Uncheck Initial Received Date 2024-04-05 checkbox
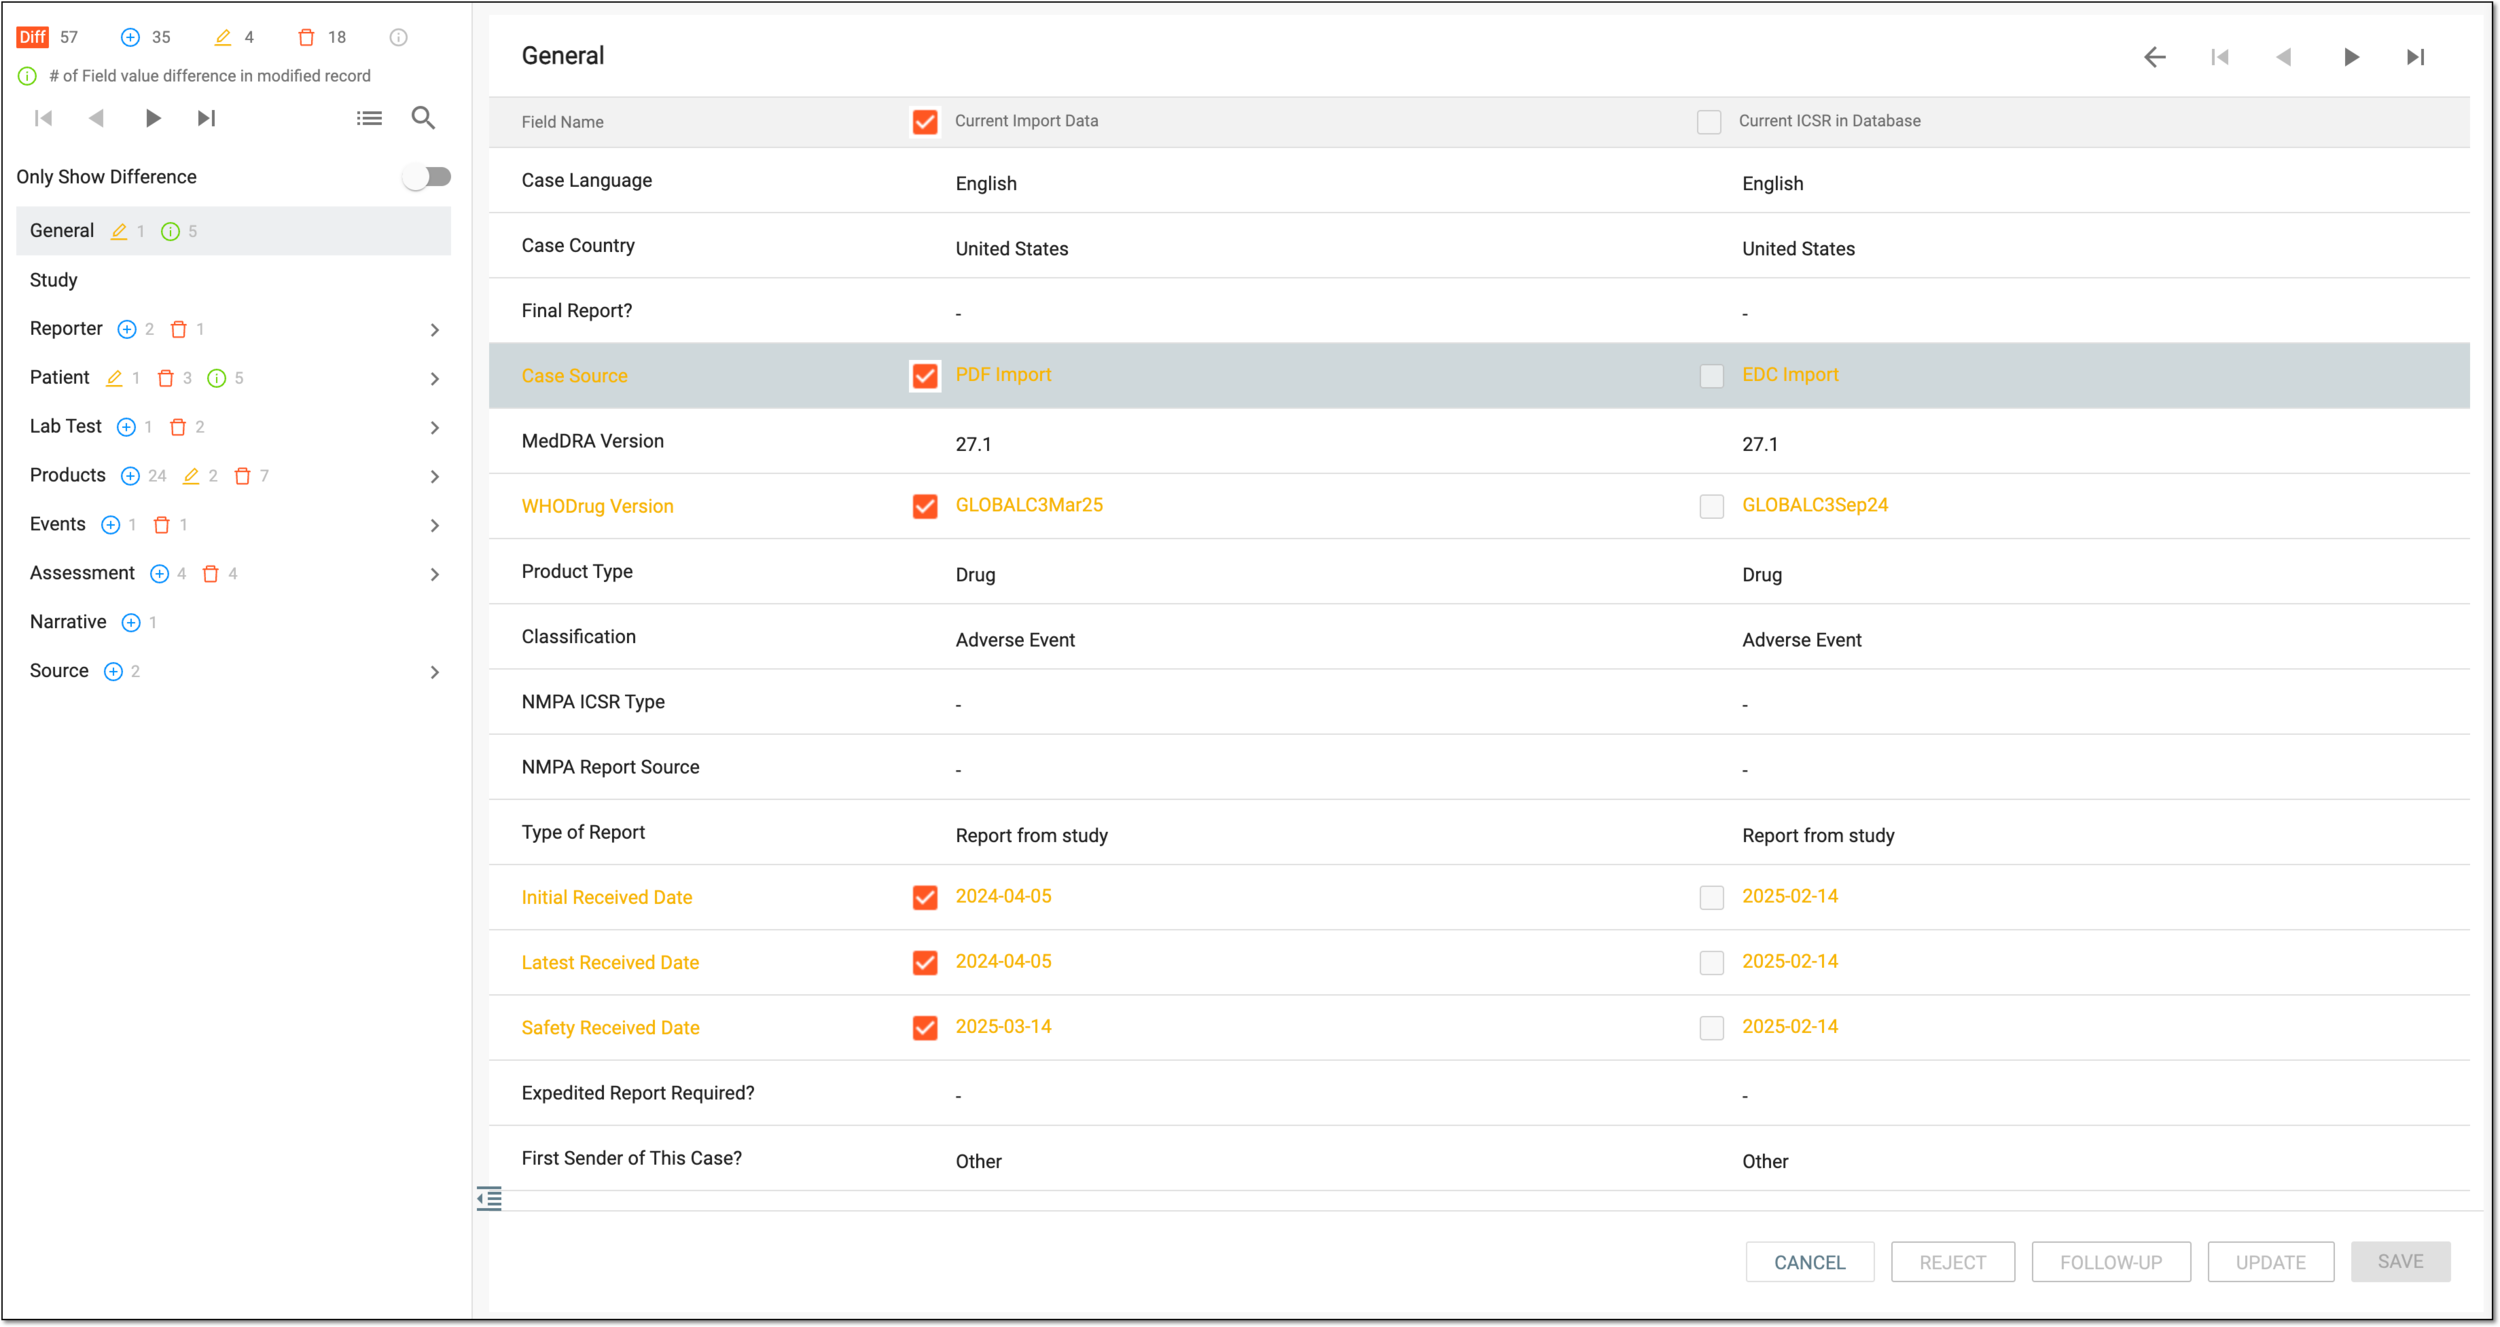 coord(925,897)
